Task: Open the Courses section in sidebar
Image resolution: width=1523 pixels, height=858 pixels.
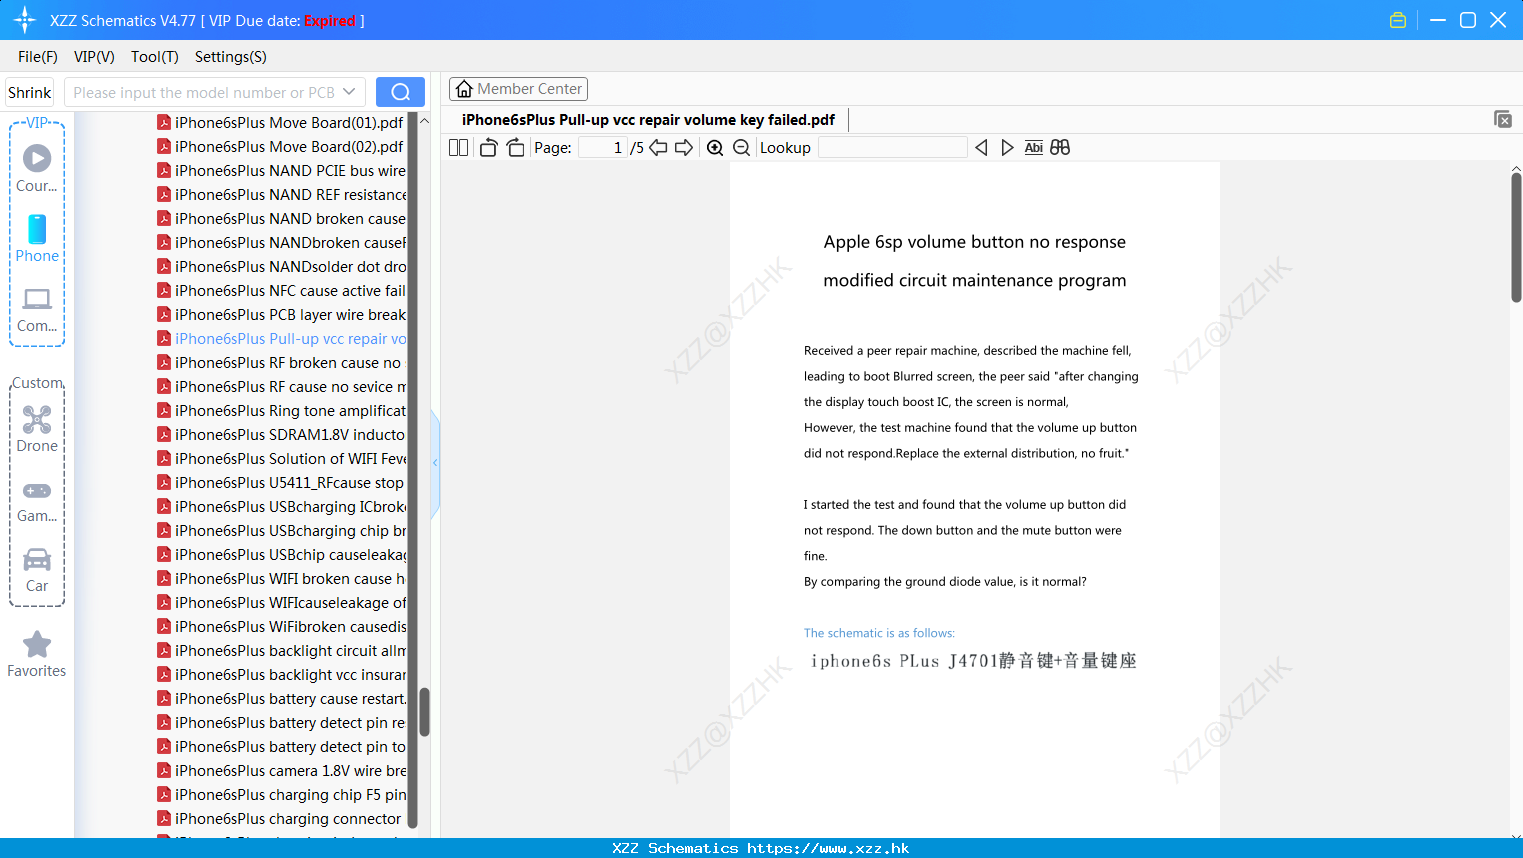Action: (37, 168)
